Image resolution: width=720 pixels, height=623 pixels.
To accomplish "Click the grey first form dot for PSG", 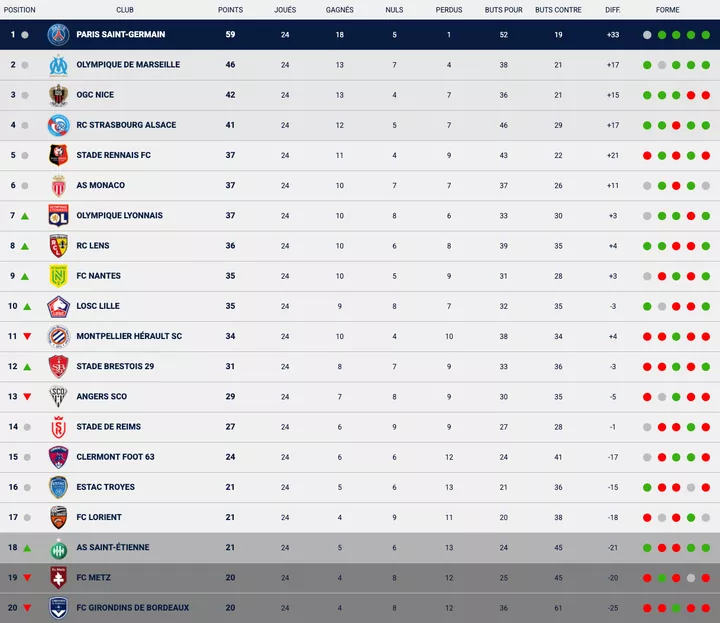I will tap(648, 35).
